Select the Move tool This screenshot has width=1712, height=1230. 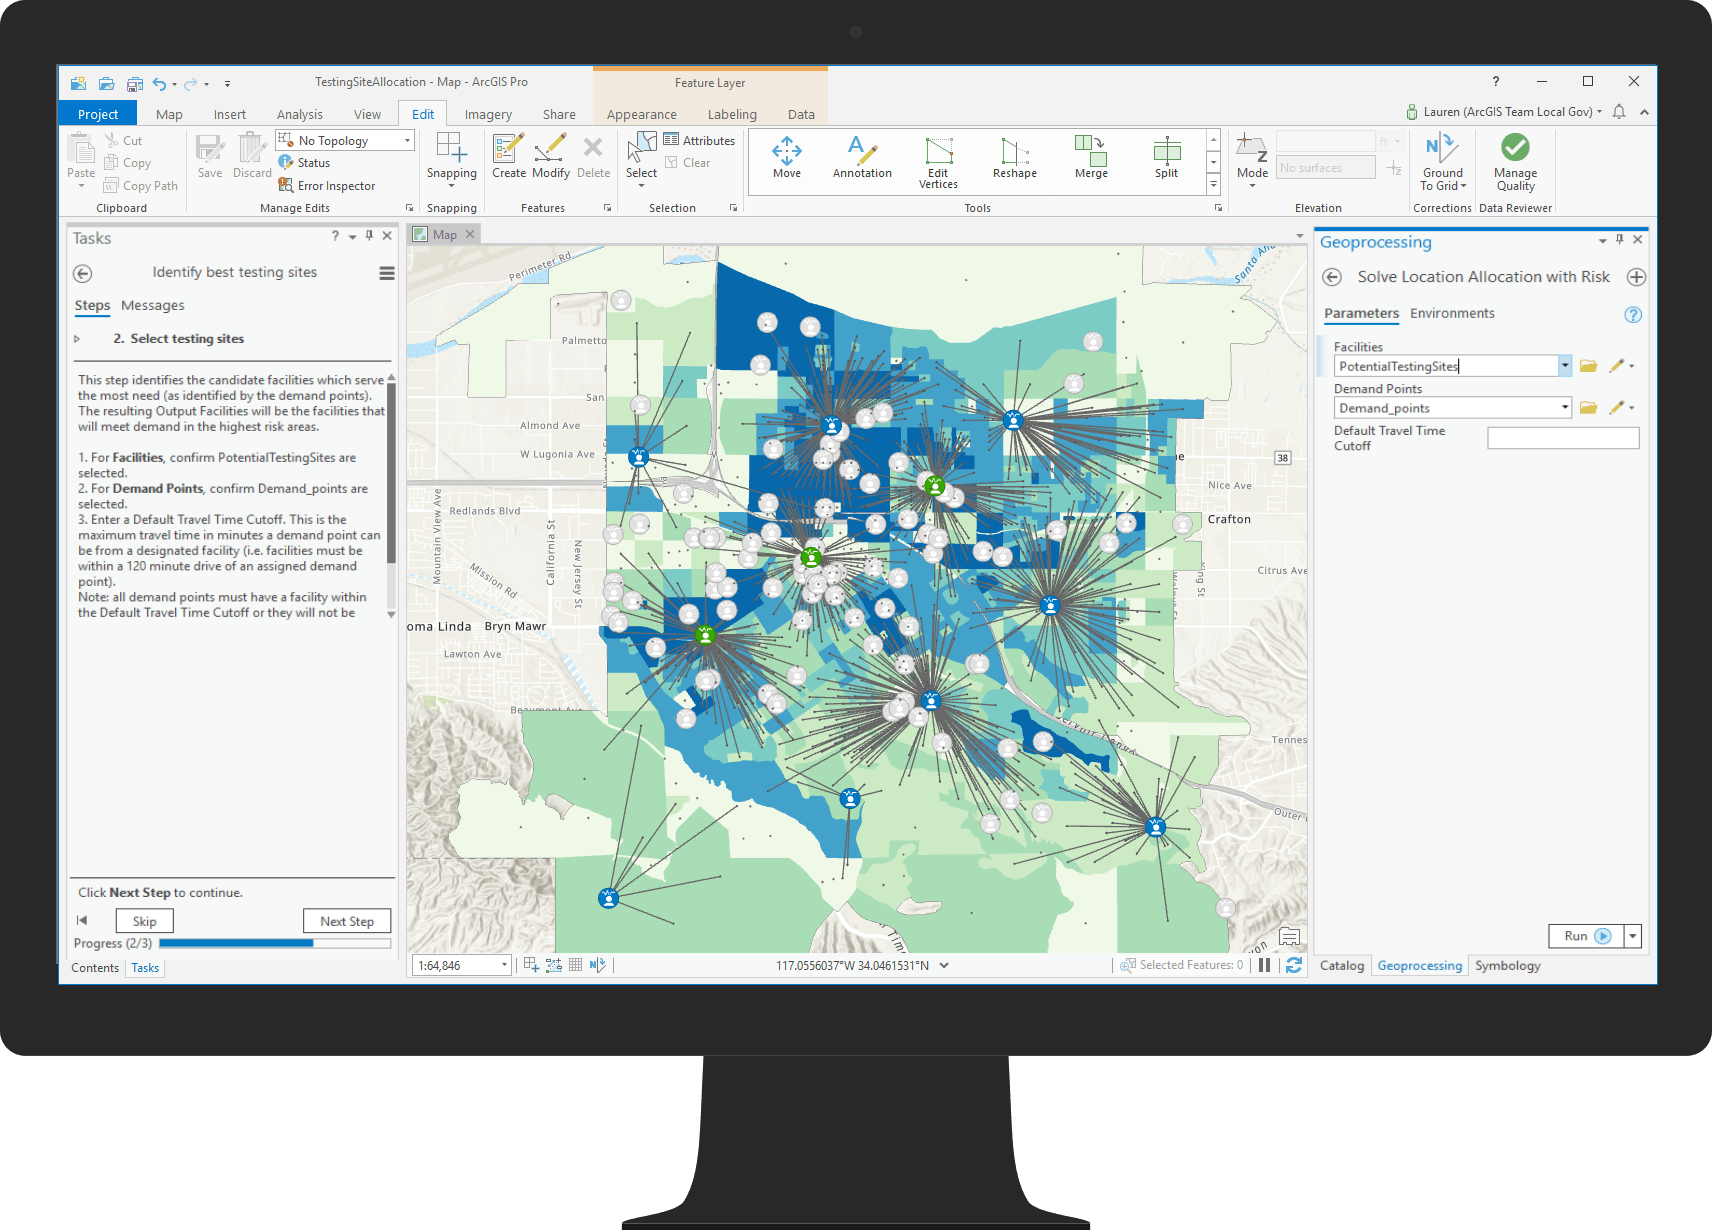tap(786, 158)
